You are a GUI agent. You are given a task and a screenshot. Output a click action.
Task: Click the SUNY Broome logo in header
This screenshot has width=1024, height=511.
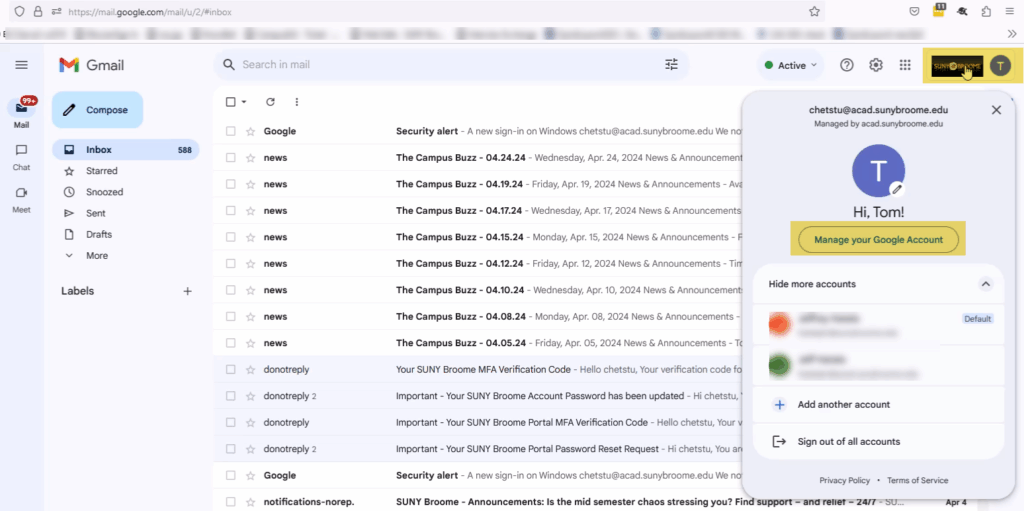tap(957, 66)
